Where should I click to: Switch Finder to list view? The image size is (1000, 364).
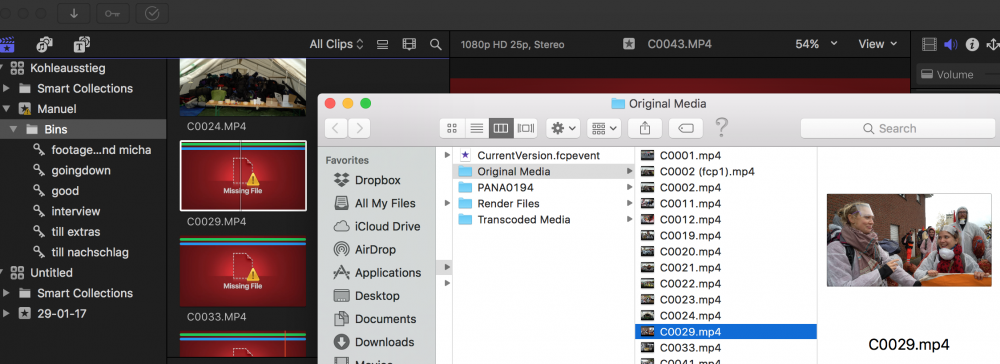click(x=476, y=128)
